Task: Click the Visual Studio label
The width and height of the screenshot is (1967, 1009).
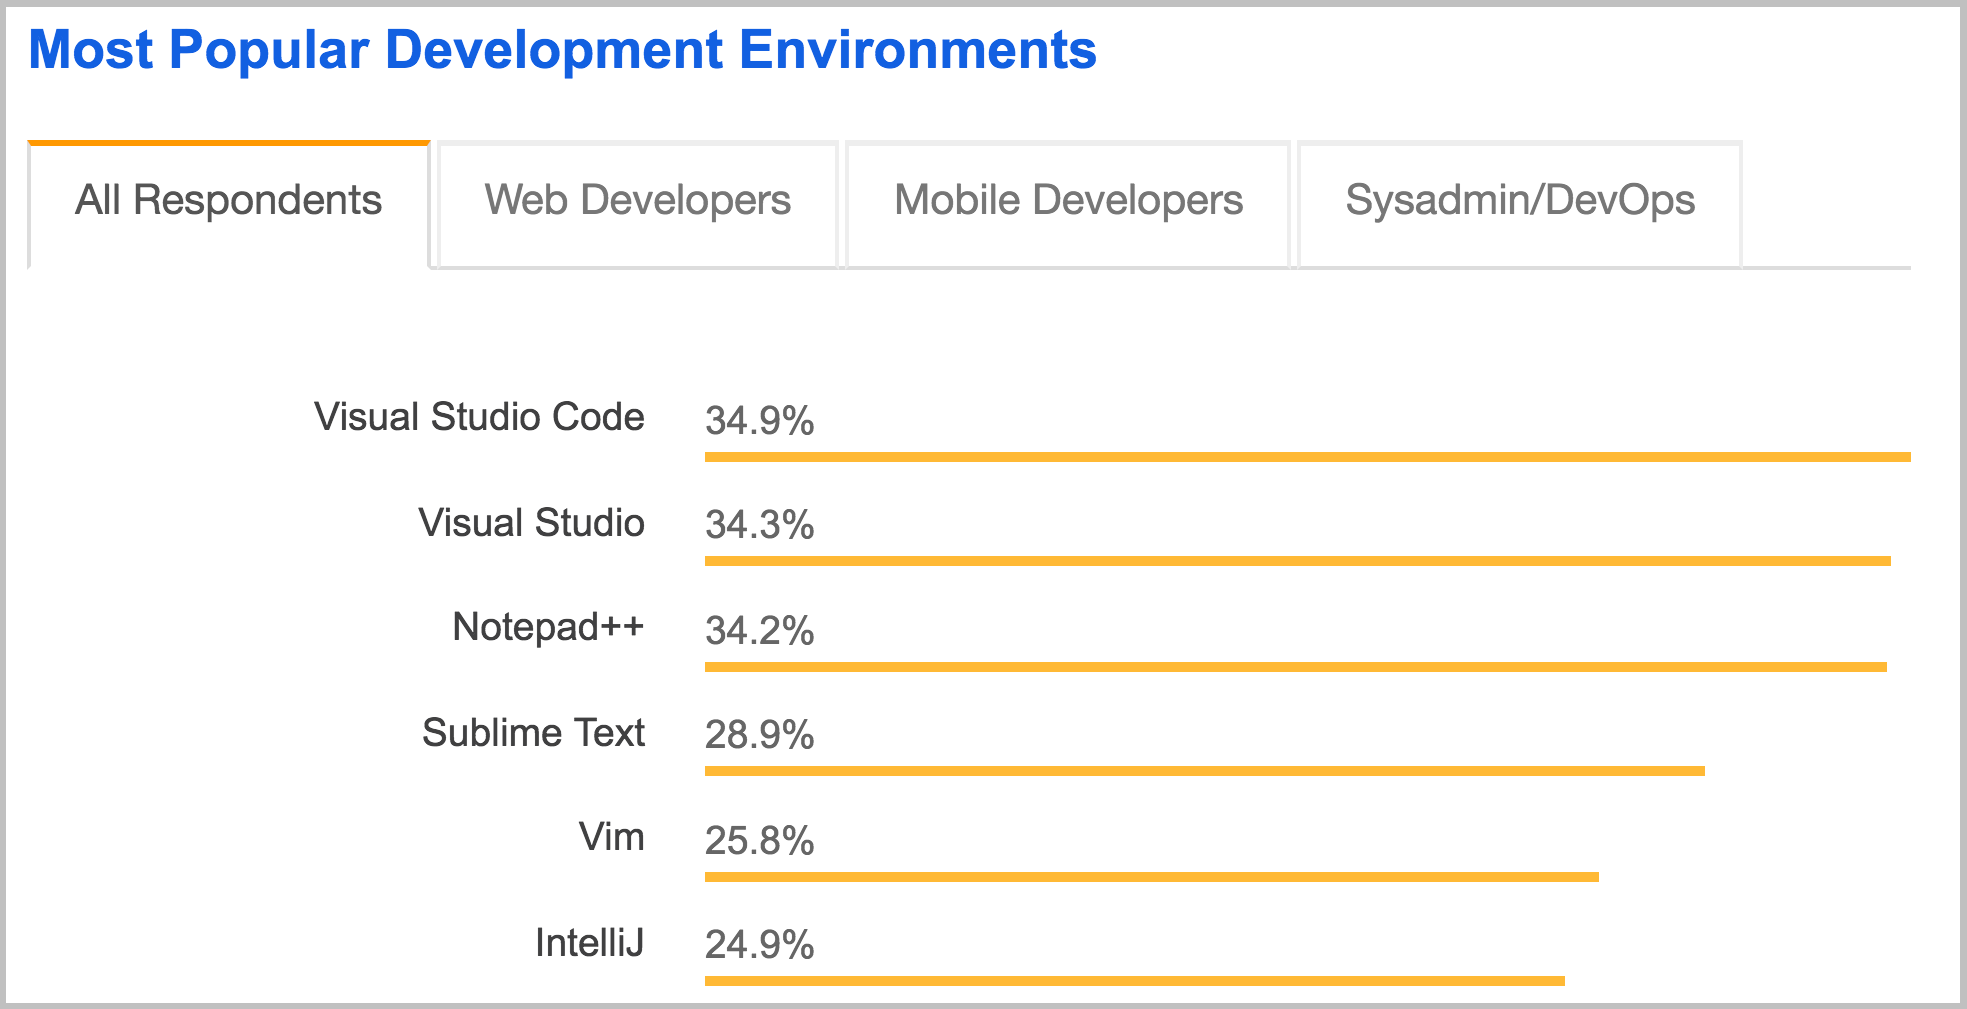Action: pyautogui.click(x=531, y=523)
